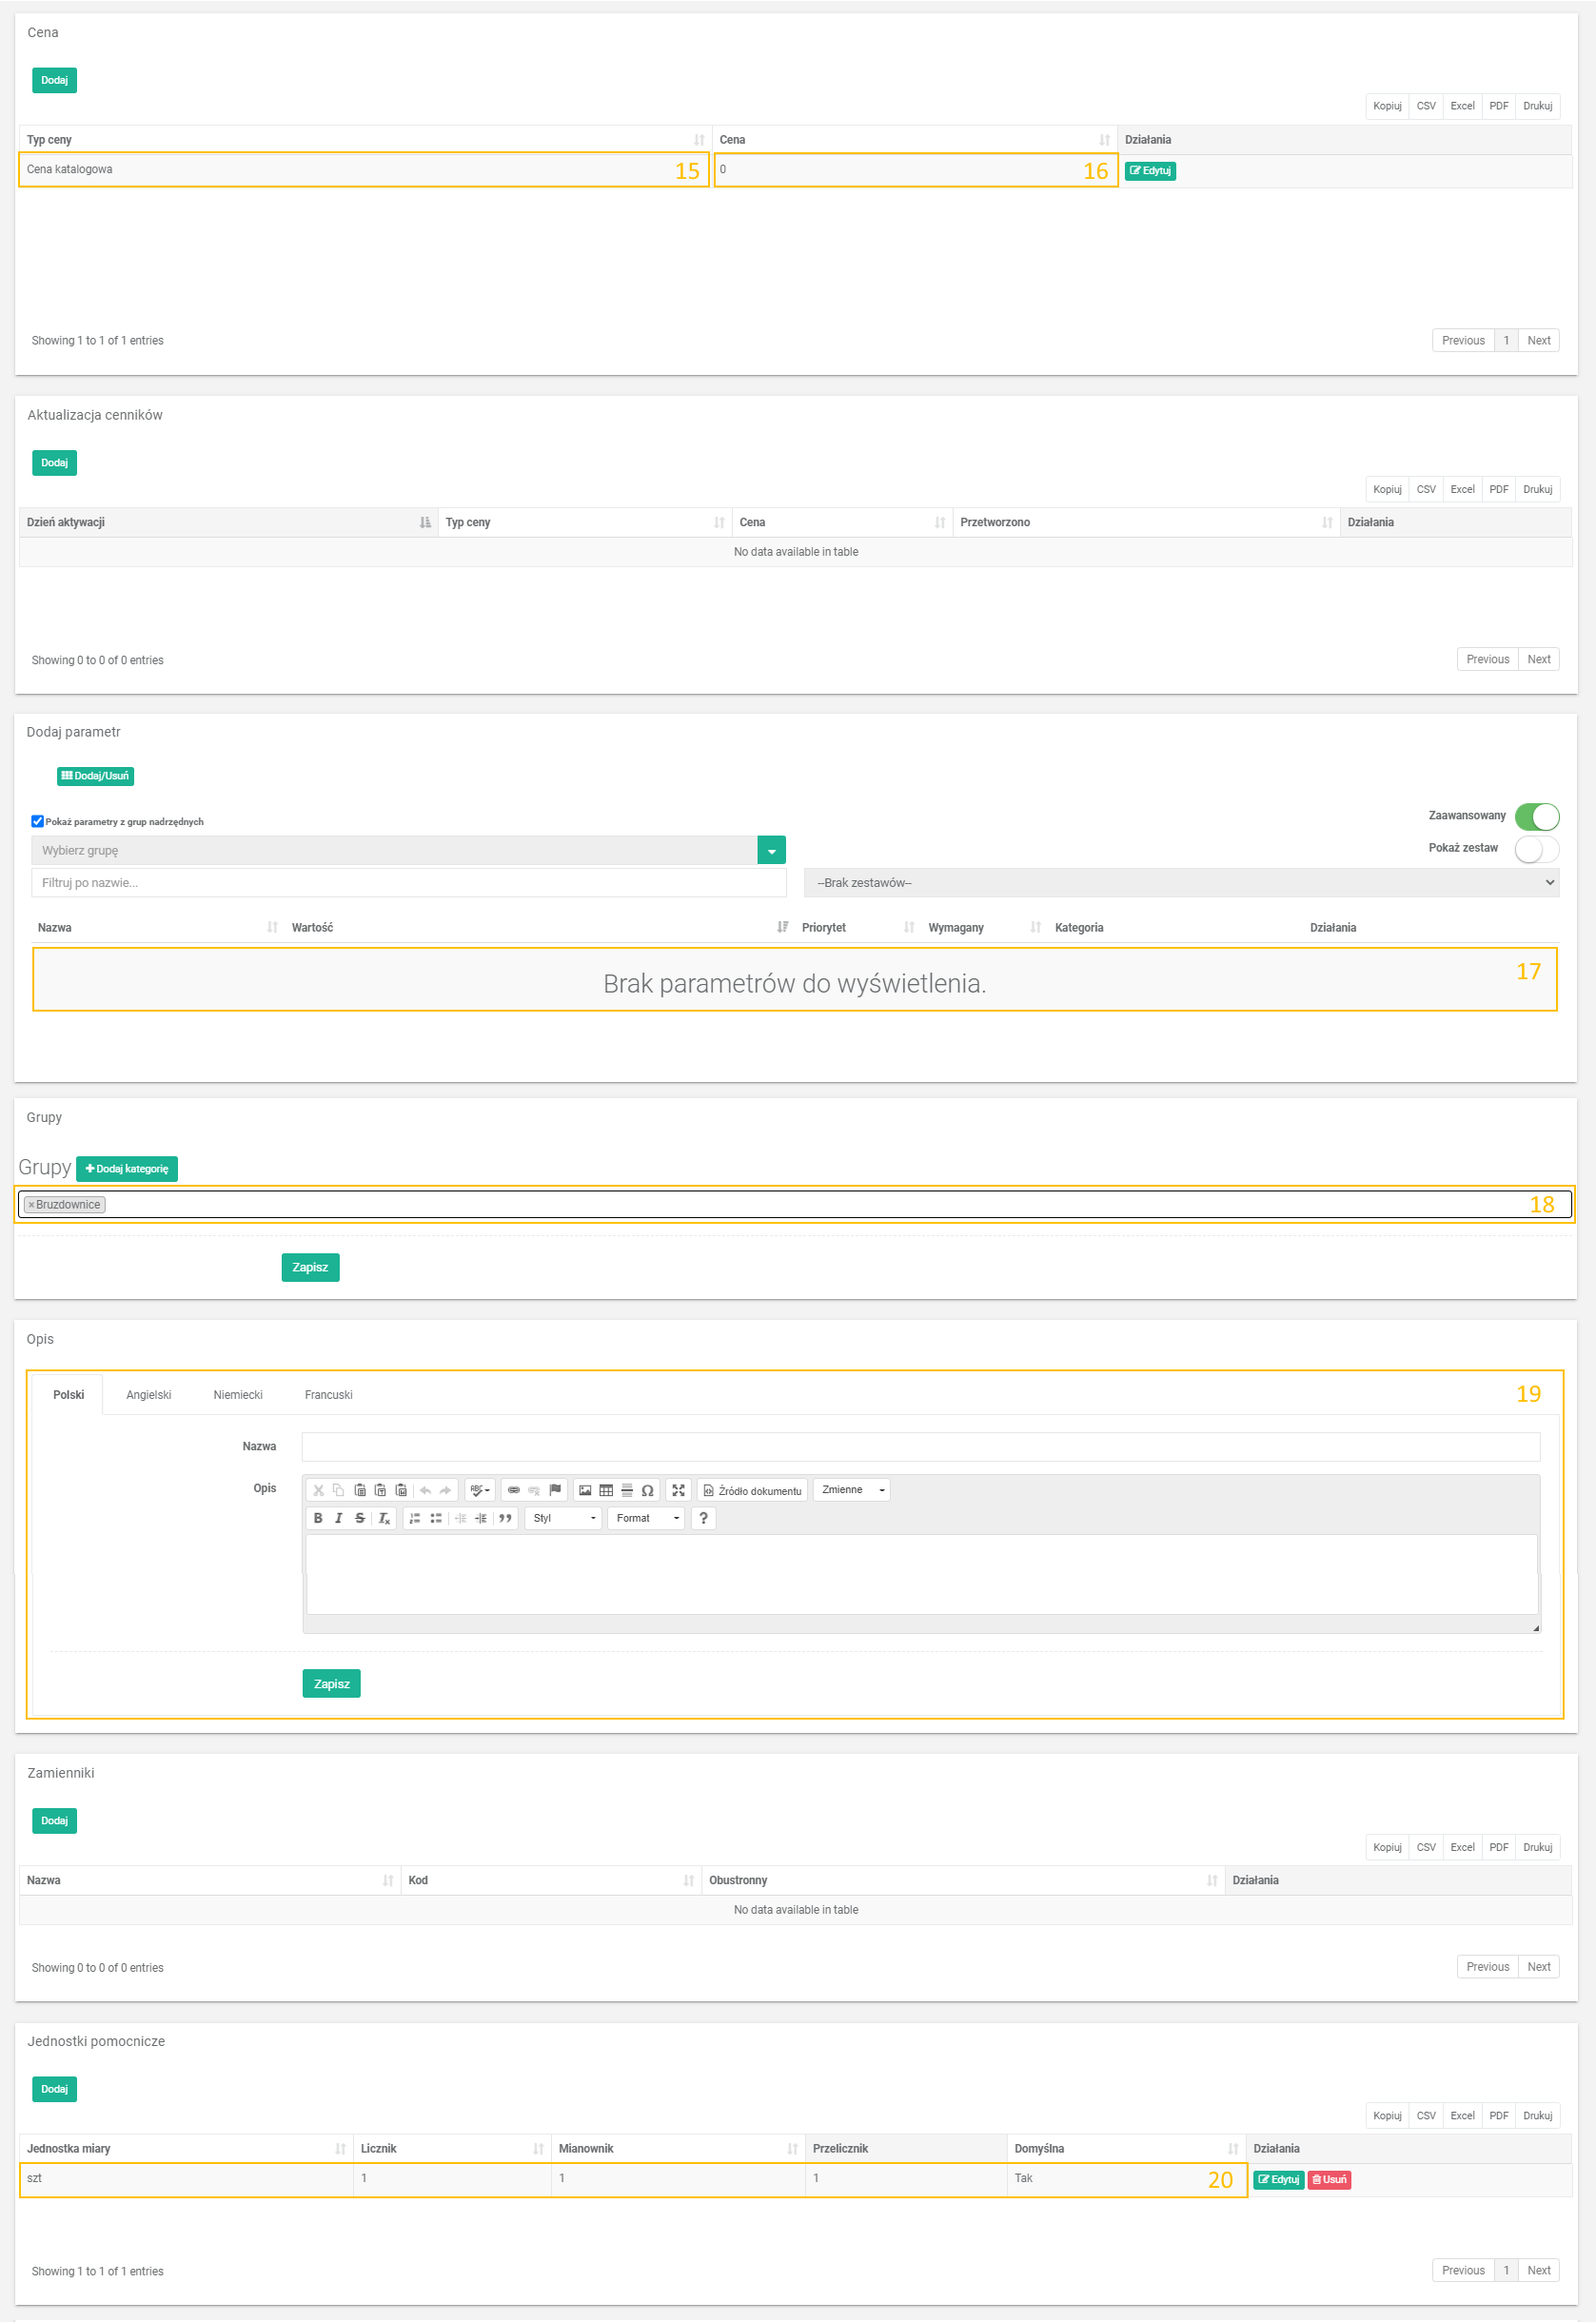1596x2322 pixels.
Task: Expand the Brak zestawów select box
Action: 1180,882
